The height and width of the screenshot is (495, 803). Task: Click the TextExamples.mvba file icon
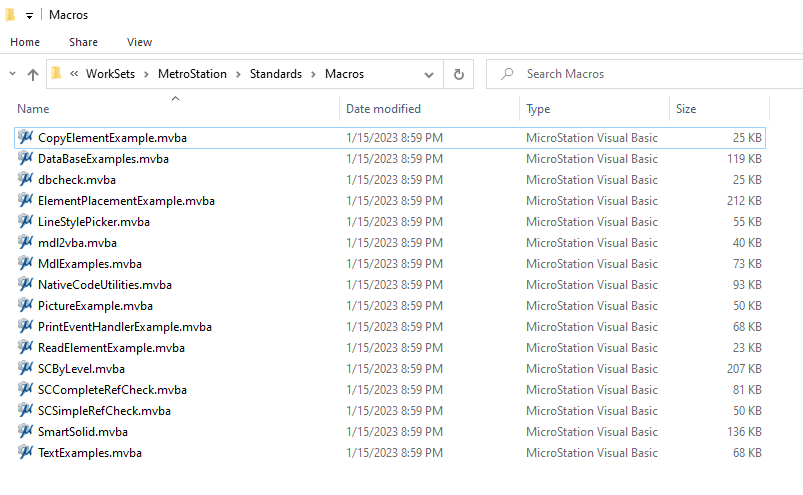pos(25,452)
